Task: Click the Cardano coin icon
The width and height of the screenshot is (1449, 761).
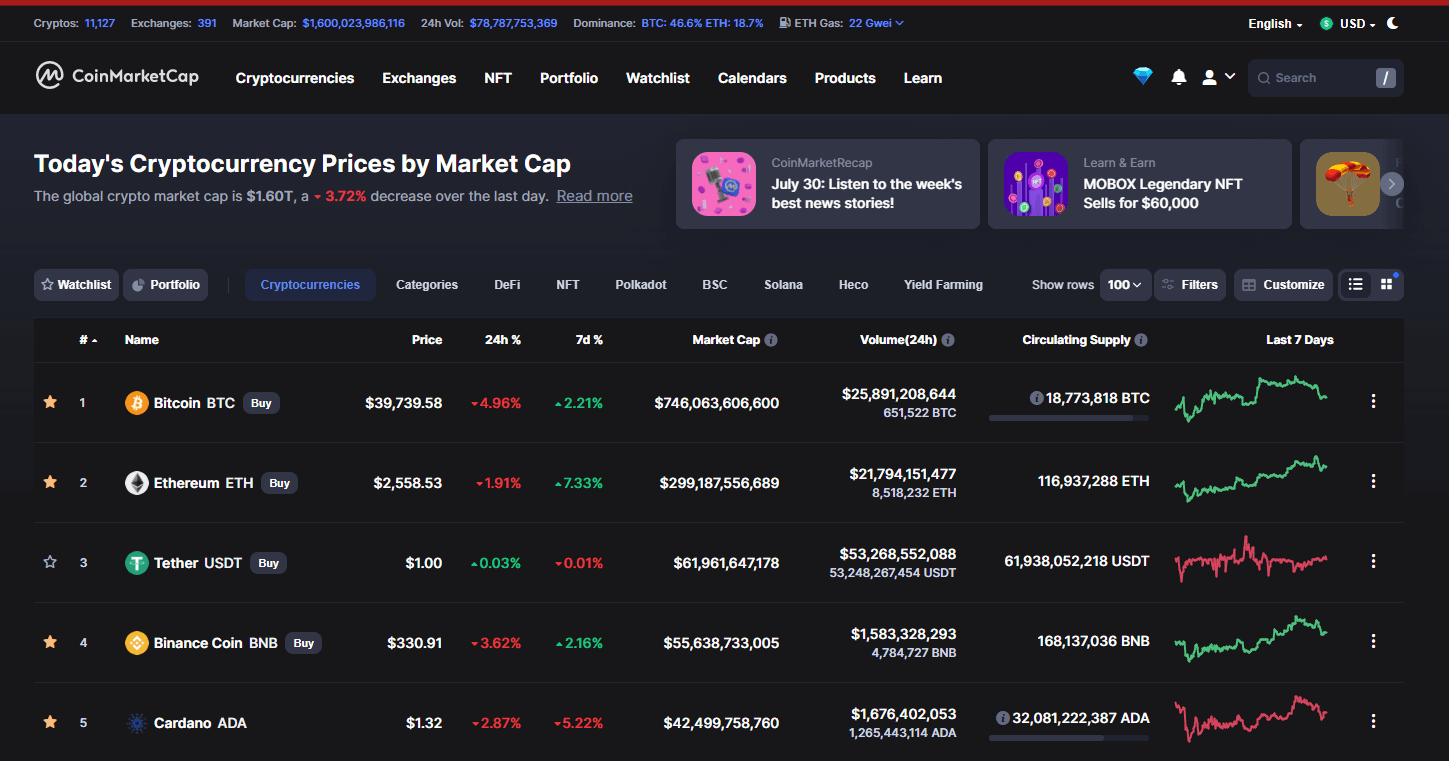Action: point(136,723)
